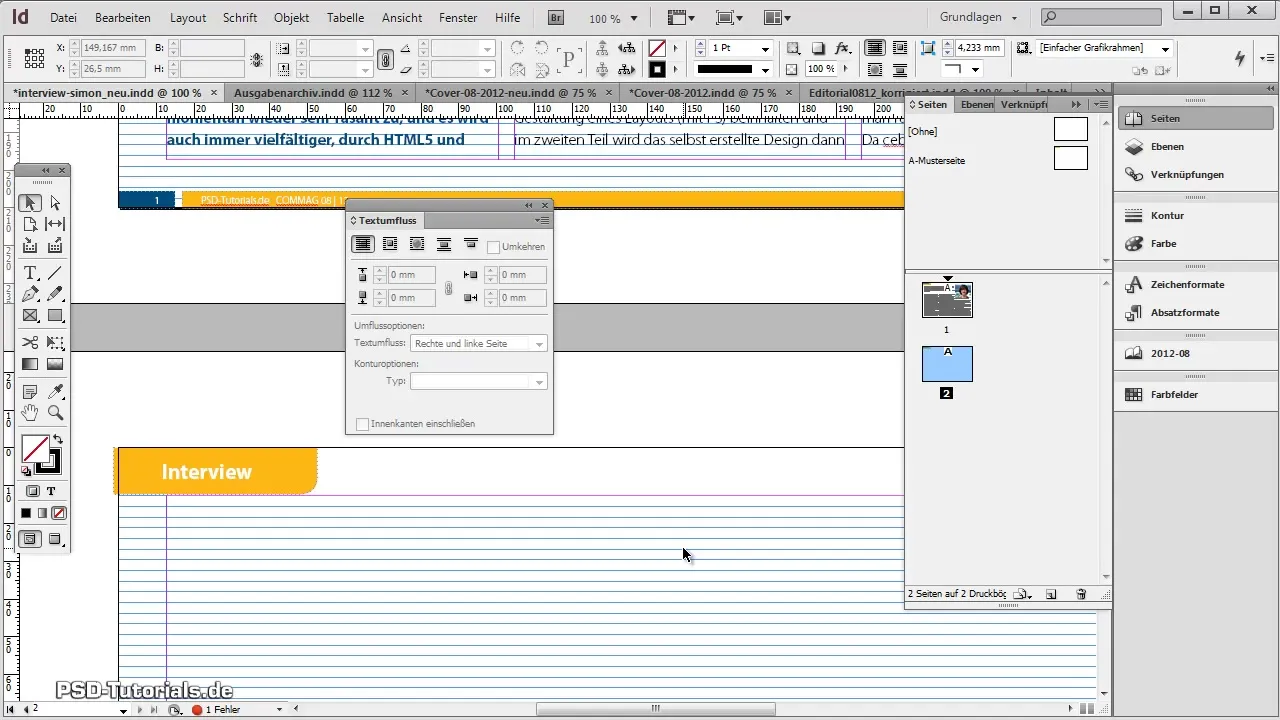Choose the Rectangle Frame tool
Viewport: 1280px width, 720px height.
point(30,315)
